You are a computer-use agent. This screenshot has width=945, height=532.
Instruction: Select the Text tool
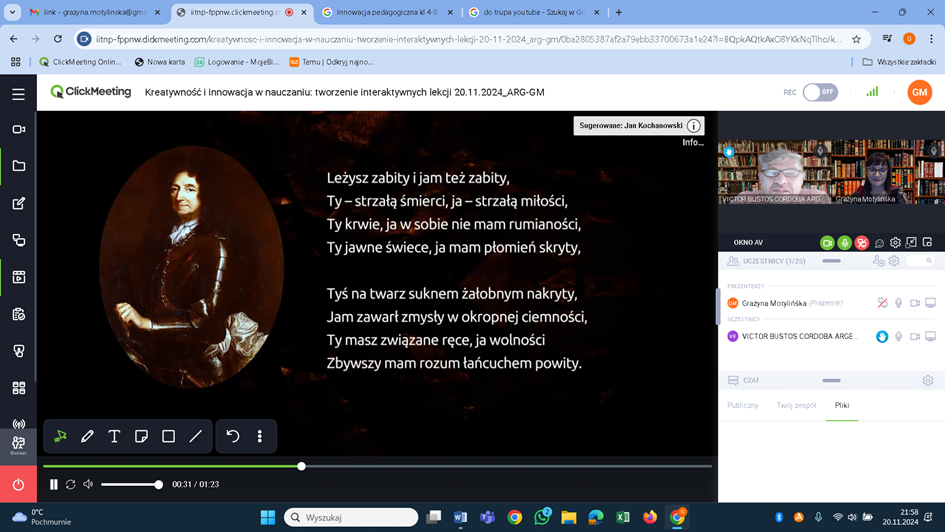[x=114, y=436]
